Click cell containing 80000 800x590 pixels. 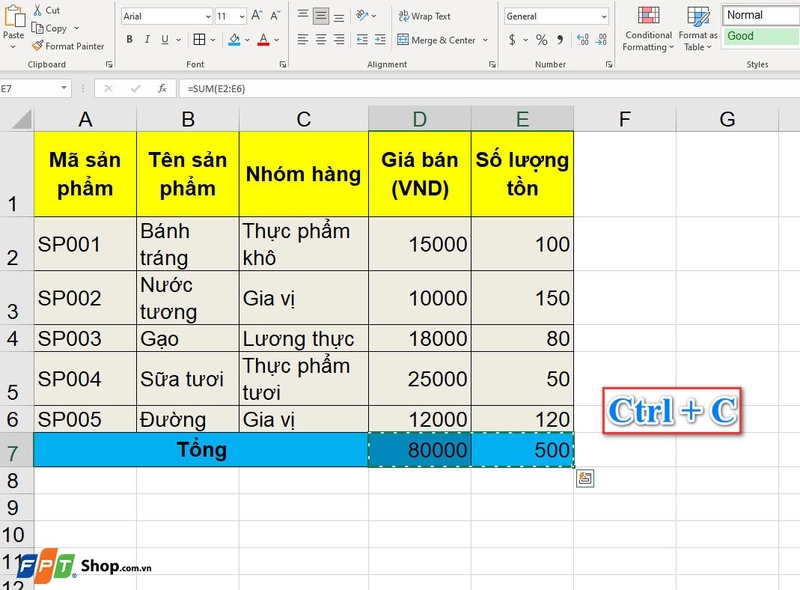coord(419,450)
